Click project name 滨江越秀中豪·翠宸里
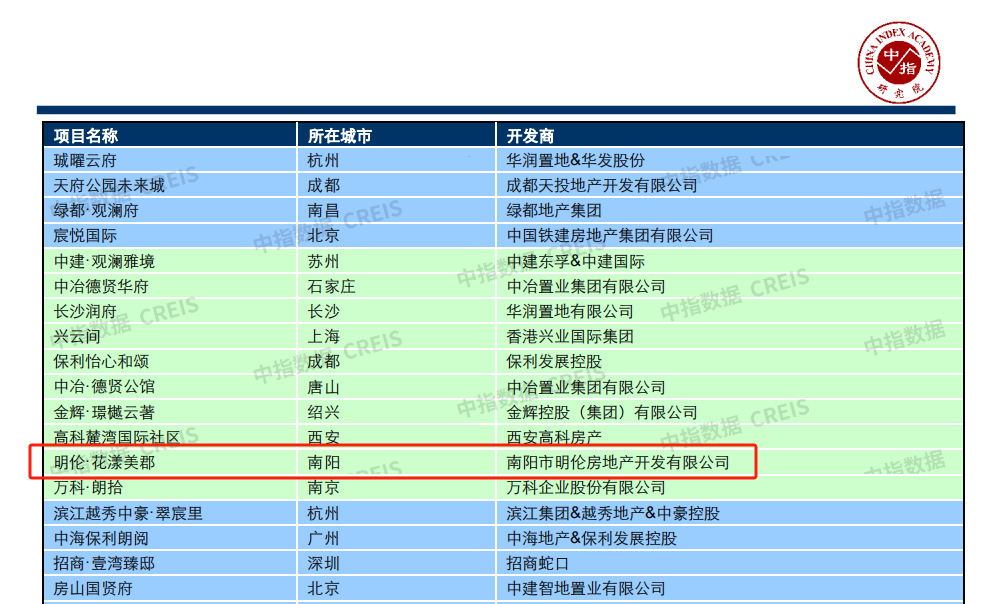Image resolution: width=1003 pixels, height=604 pixels. pyautogui.click(x=128, y=514)
